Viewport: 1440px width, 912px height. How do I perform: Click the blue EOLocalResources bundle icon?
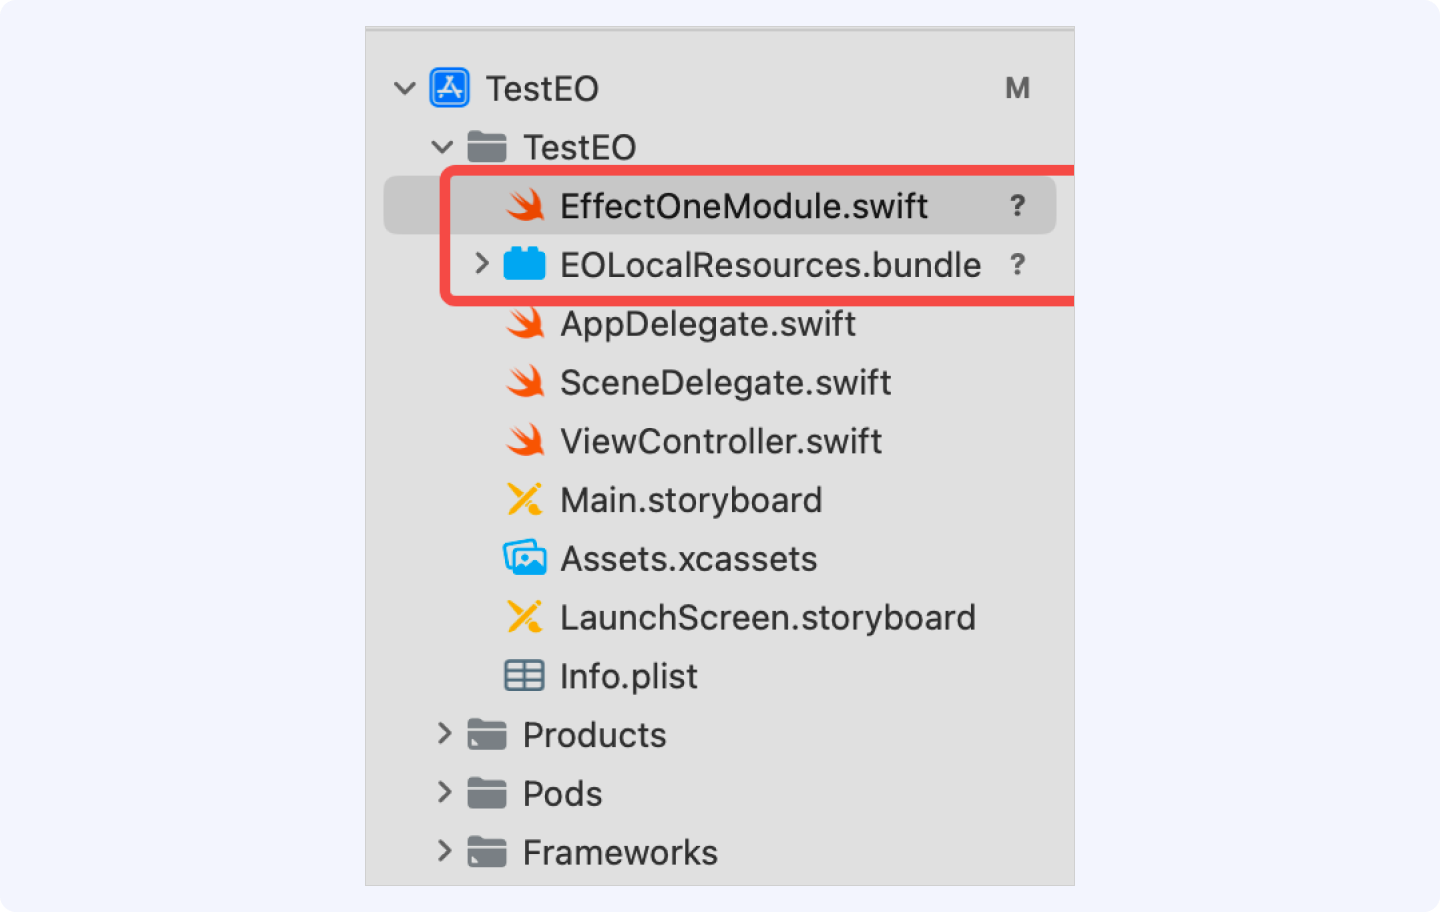[x=524, y=264]
